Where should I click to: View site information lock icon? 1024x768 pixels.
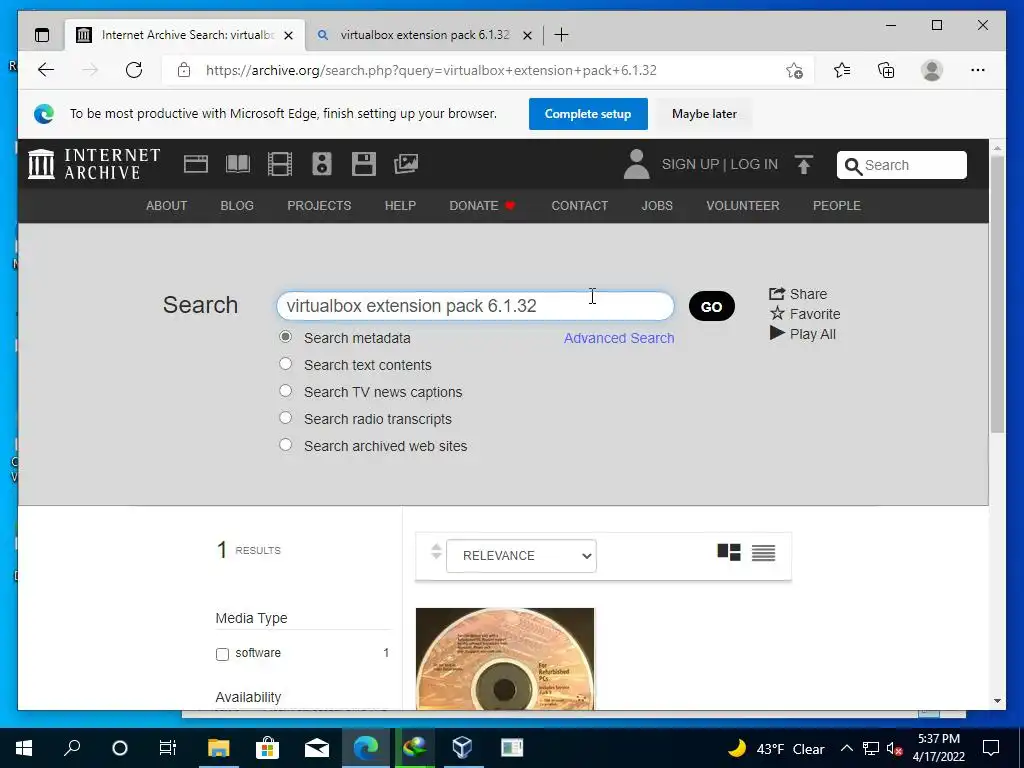[184, 70]
